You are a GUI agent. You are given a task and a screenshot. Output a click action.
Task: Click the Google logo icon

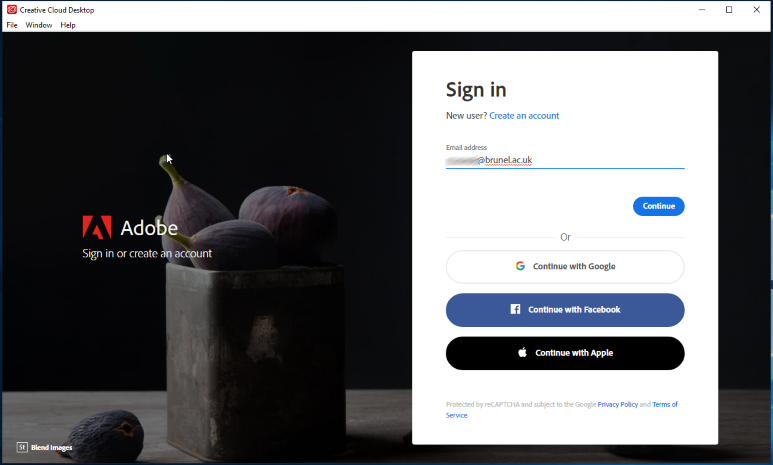pyautogui.click(x=520, y=266)
